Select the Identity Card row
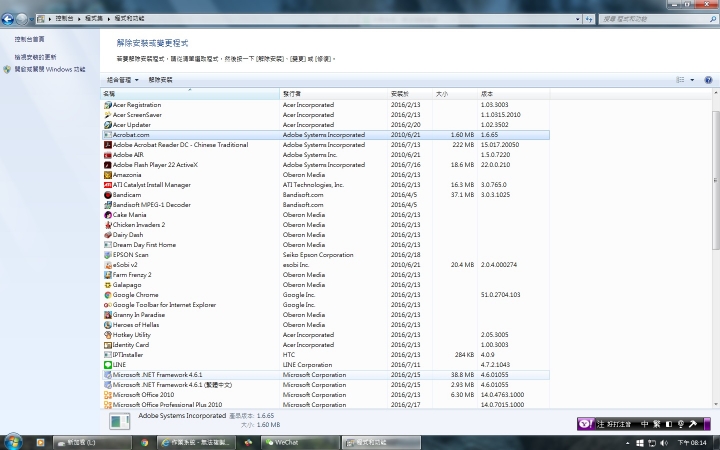 click(x=326, y=345)
